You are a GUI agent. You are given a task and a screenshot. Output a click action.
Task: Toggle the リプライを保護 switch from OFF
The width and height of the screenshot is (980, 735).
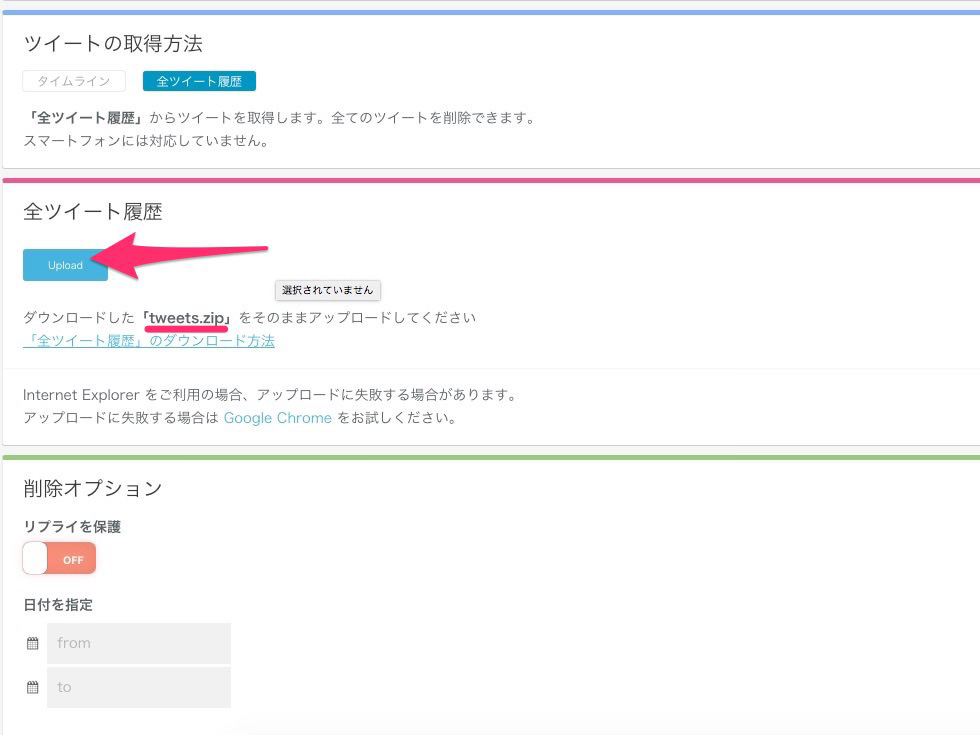coord(59,558)
